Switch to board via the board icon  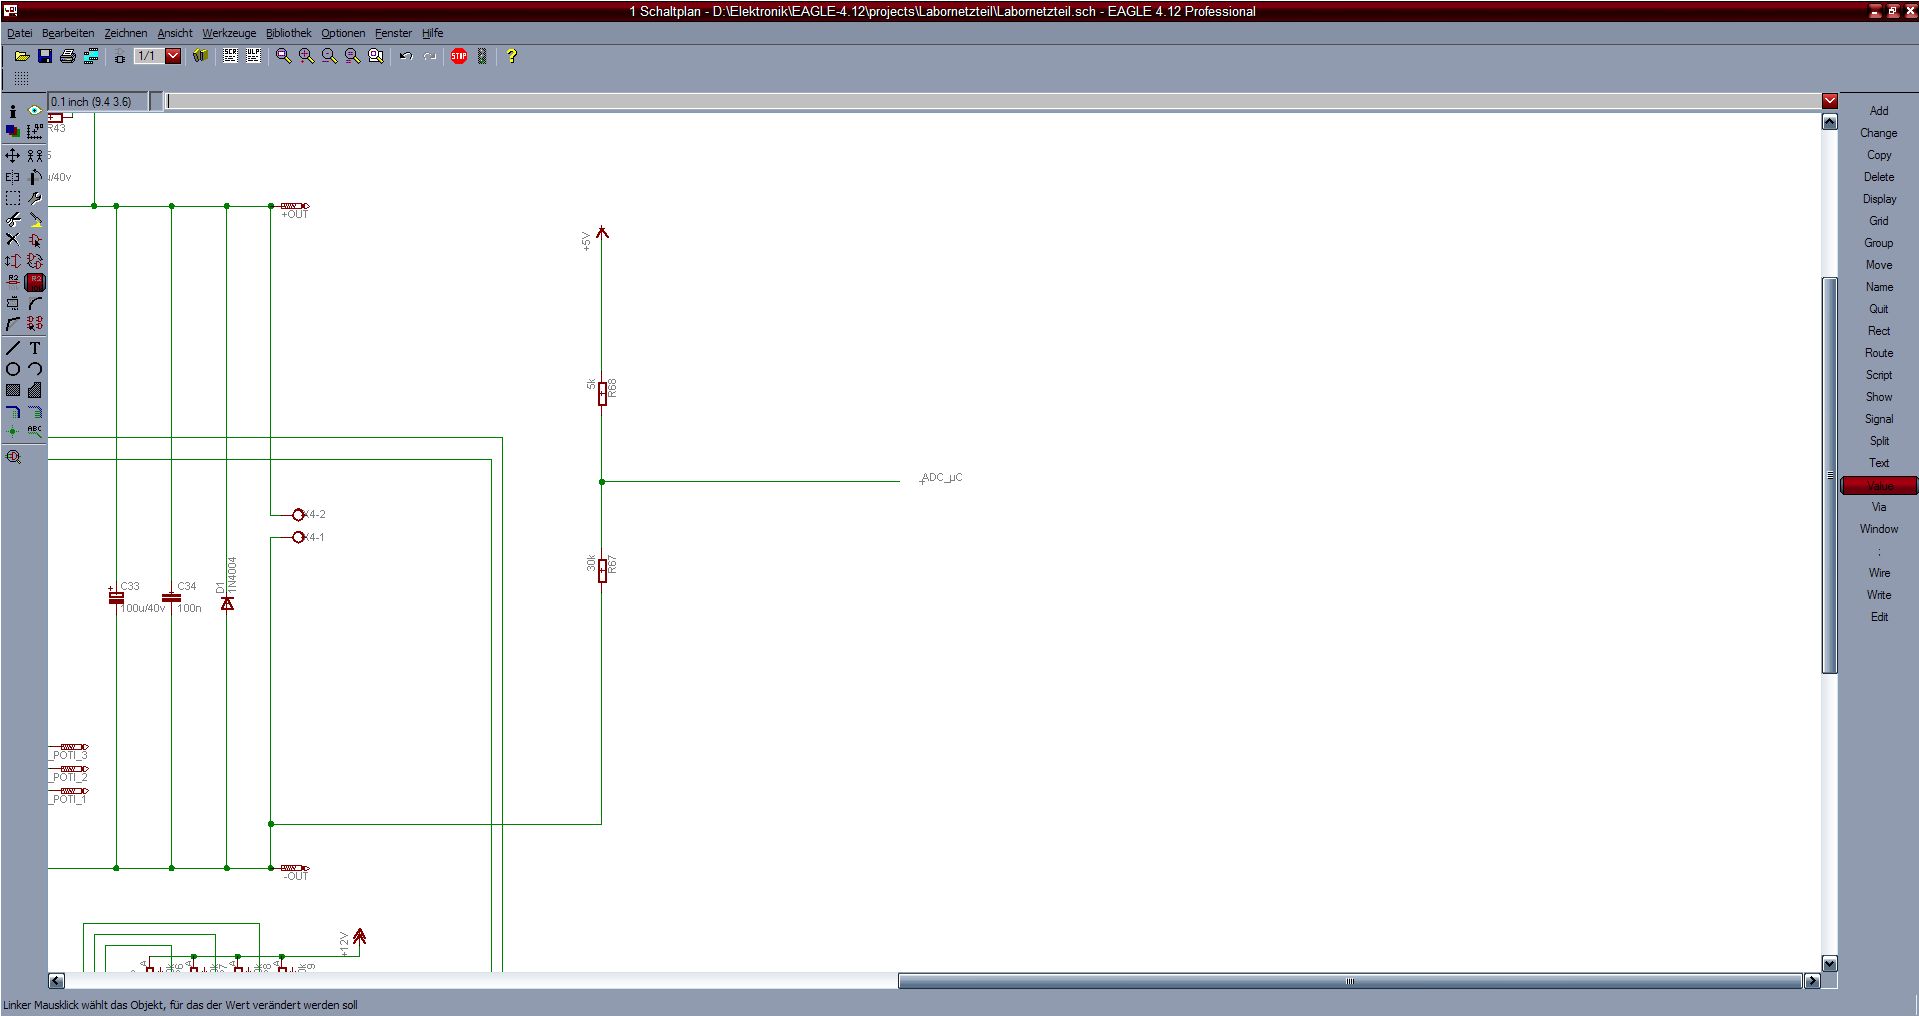click(119, 56)
